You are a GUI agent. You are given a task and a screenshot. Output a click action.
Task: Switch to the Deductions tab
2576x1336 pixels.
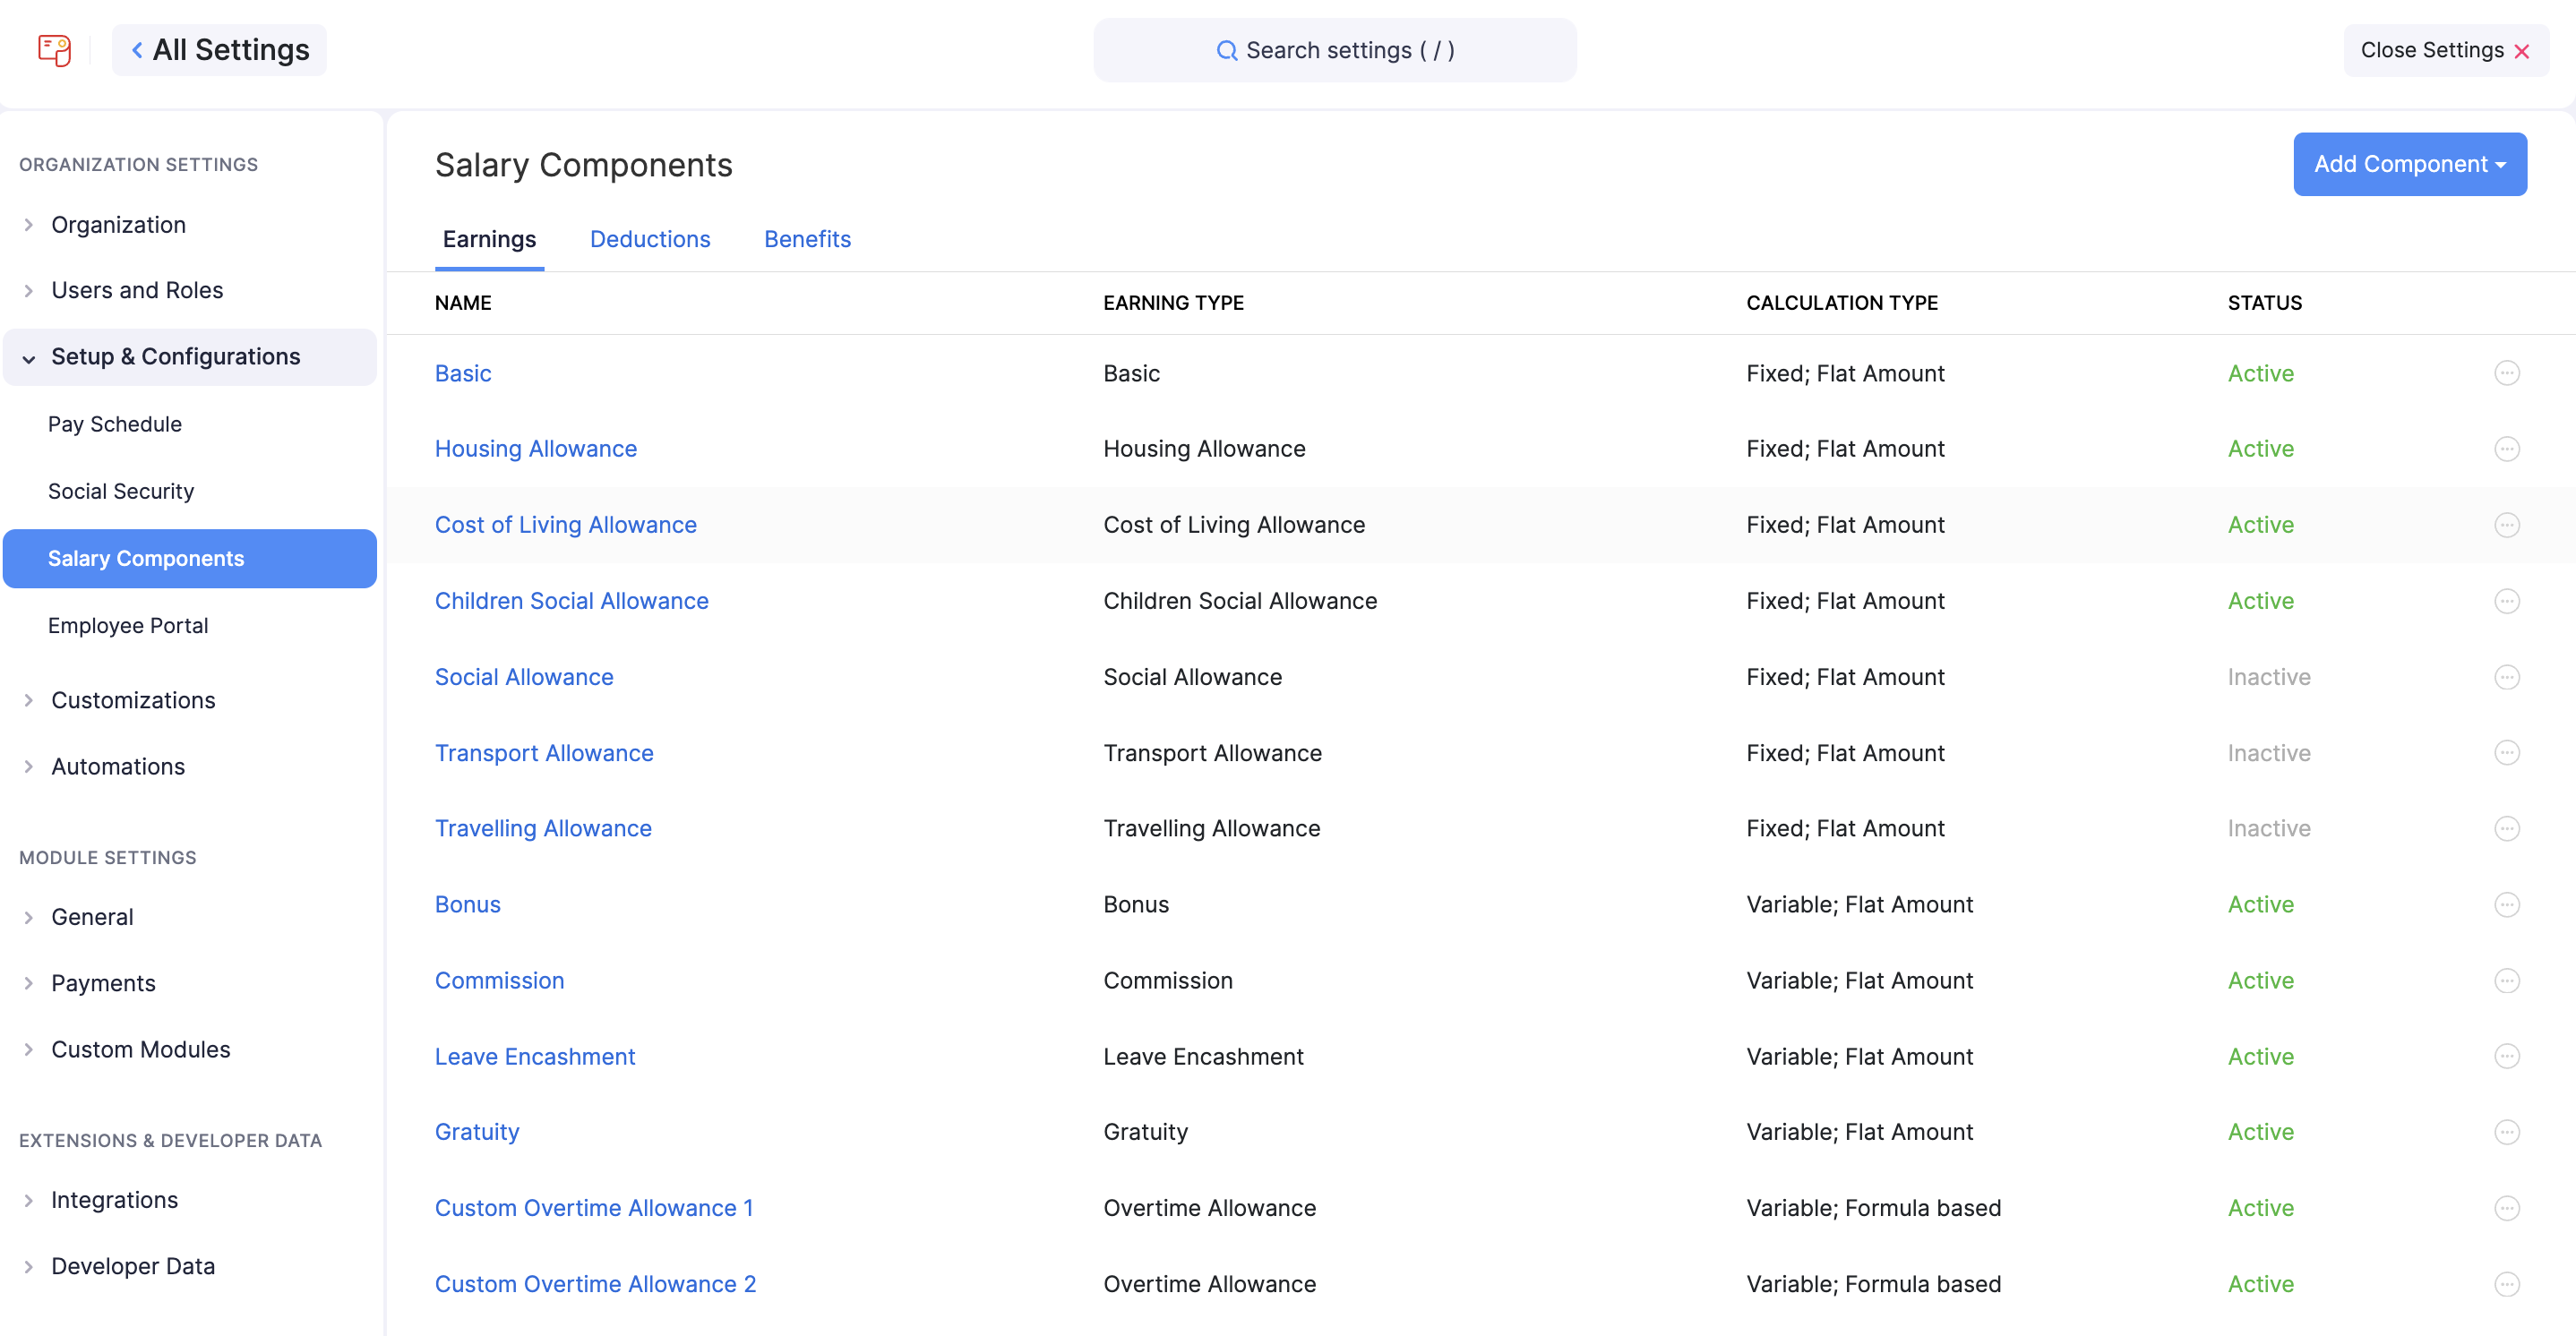[650, 239]
